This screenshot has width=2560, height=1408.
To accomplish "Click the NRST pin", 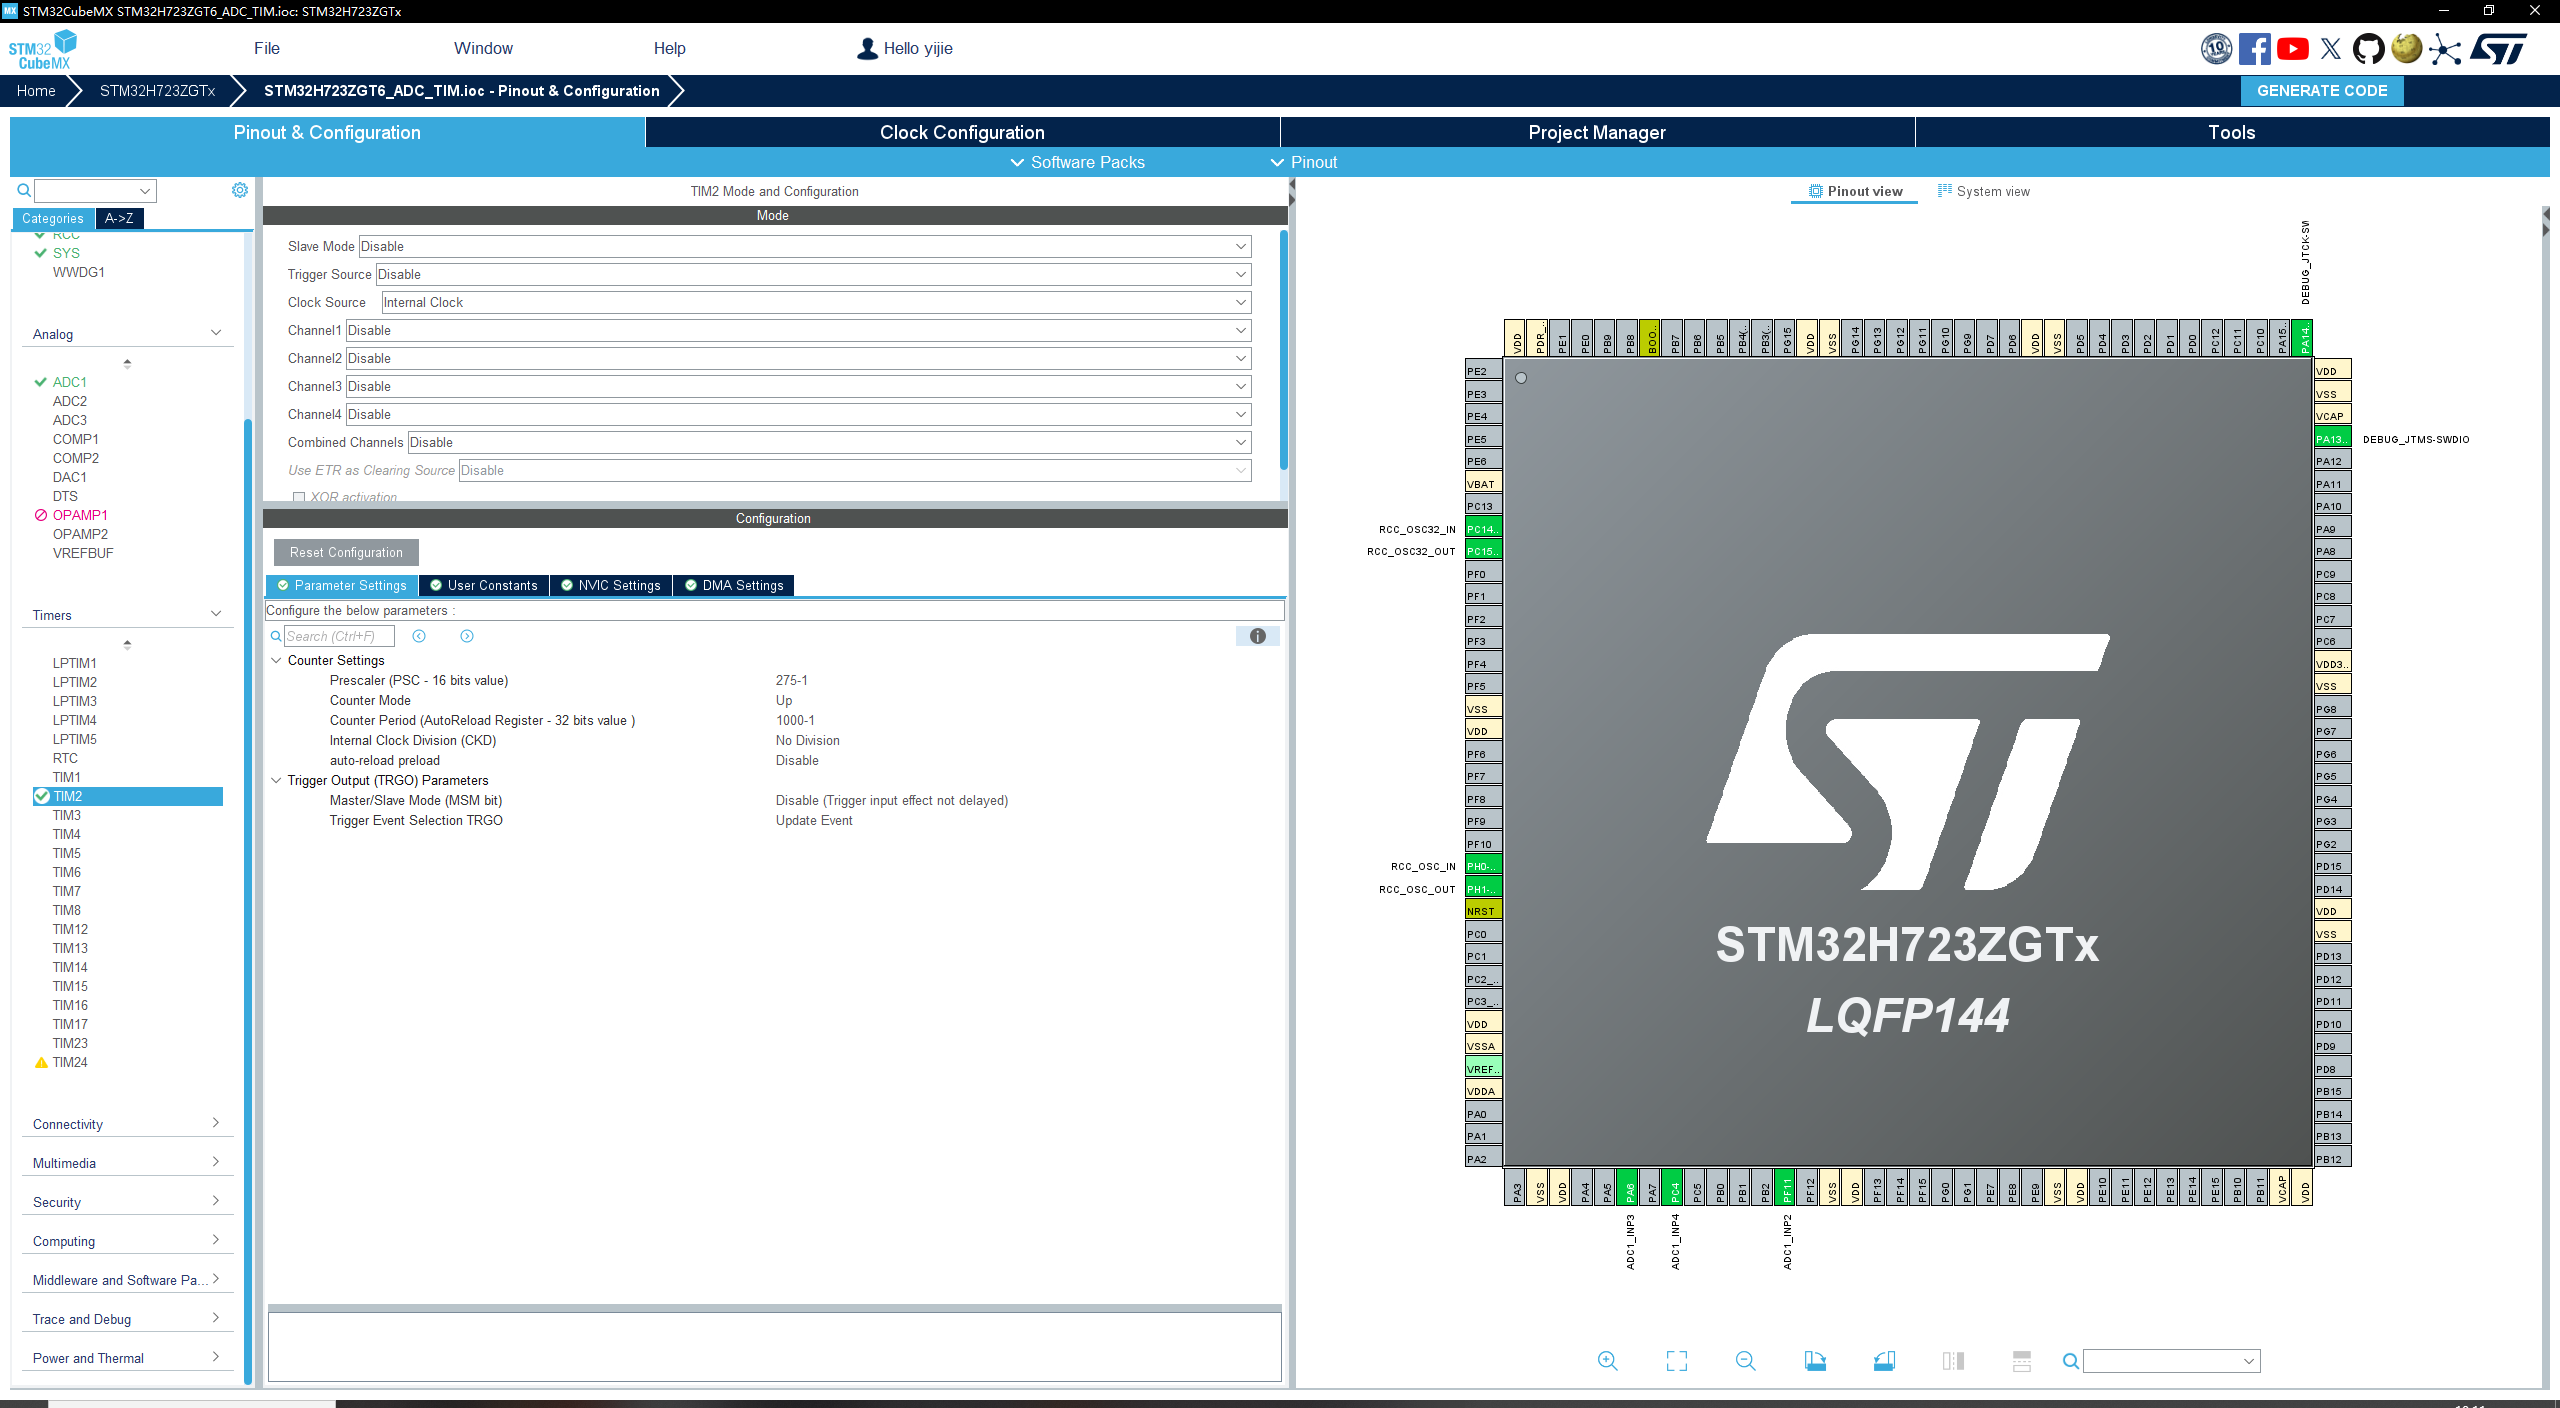I will tap(1483, 911).
